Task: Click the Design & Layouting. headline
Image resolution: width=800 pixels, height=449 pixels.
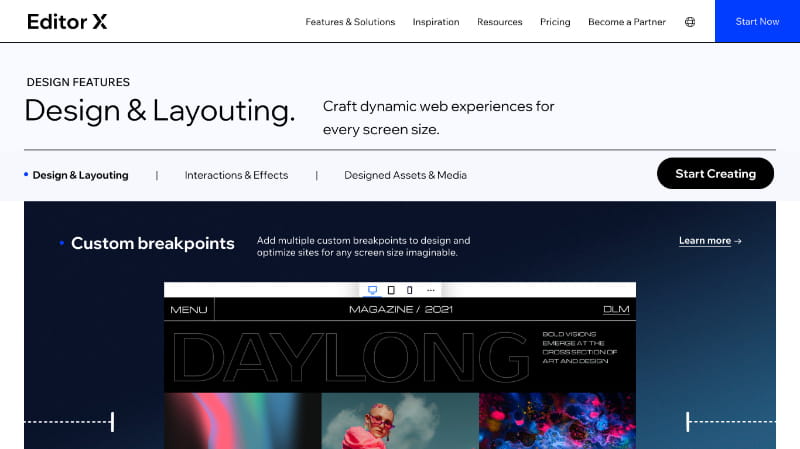Action: click(x=160, y=111)
